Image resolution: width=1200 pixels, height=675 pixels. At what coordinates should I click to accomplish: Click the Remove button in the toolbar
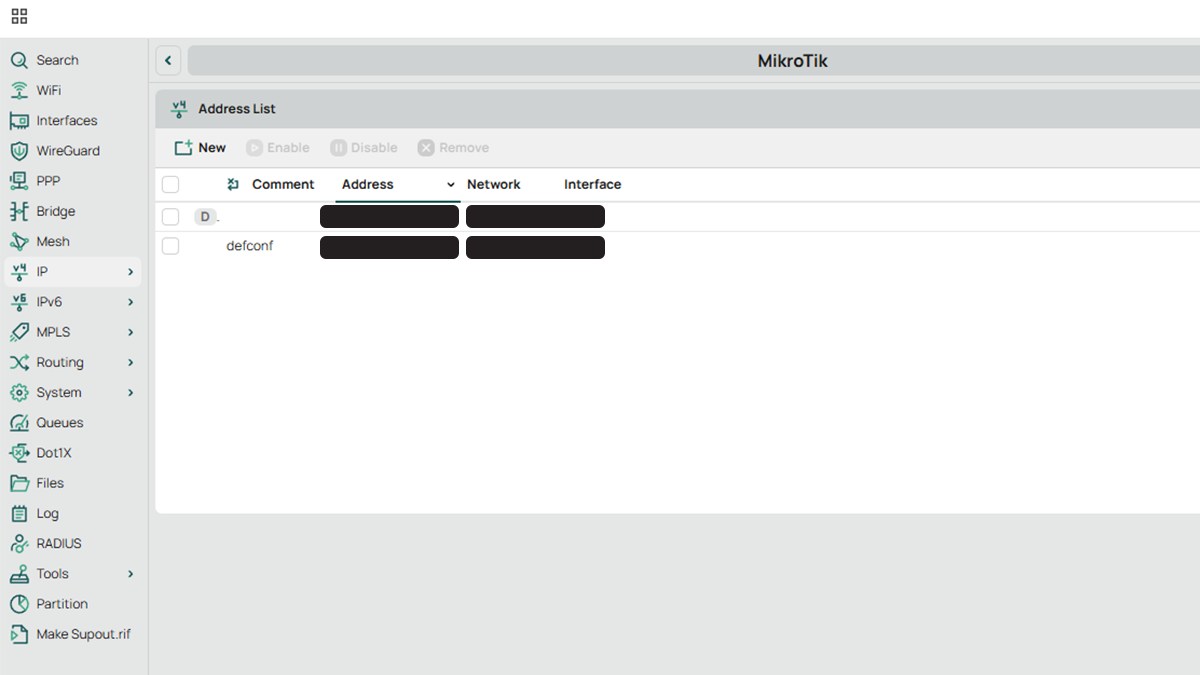click(x=453, y=147)
